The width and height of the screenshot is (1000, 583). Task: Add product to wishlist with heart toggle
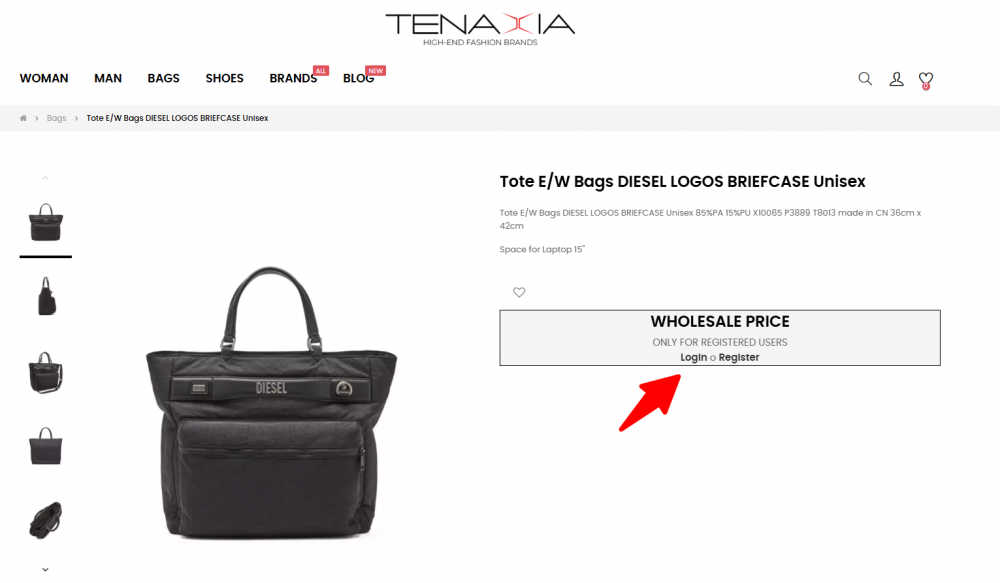point(519,292)
